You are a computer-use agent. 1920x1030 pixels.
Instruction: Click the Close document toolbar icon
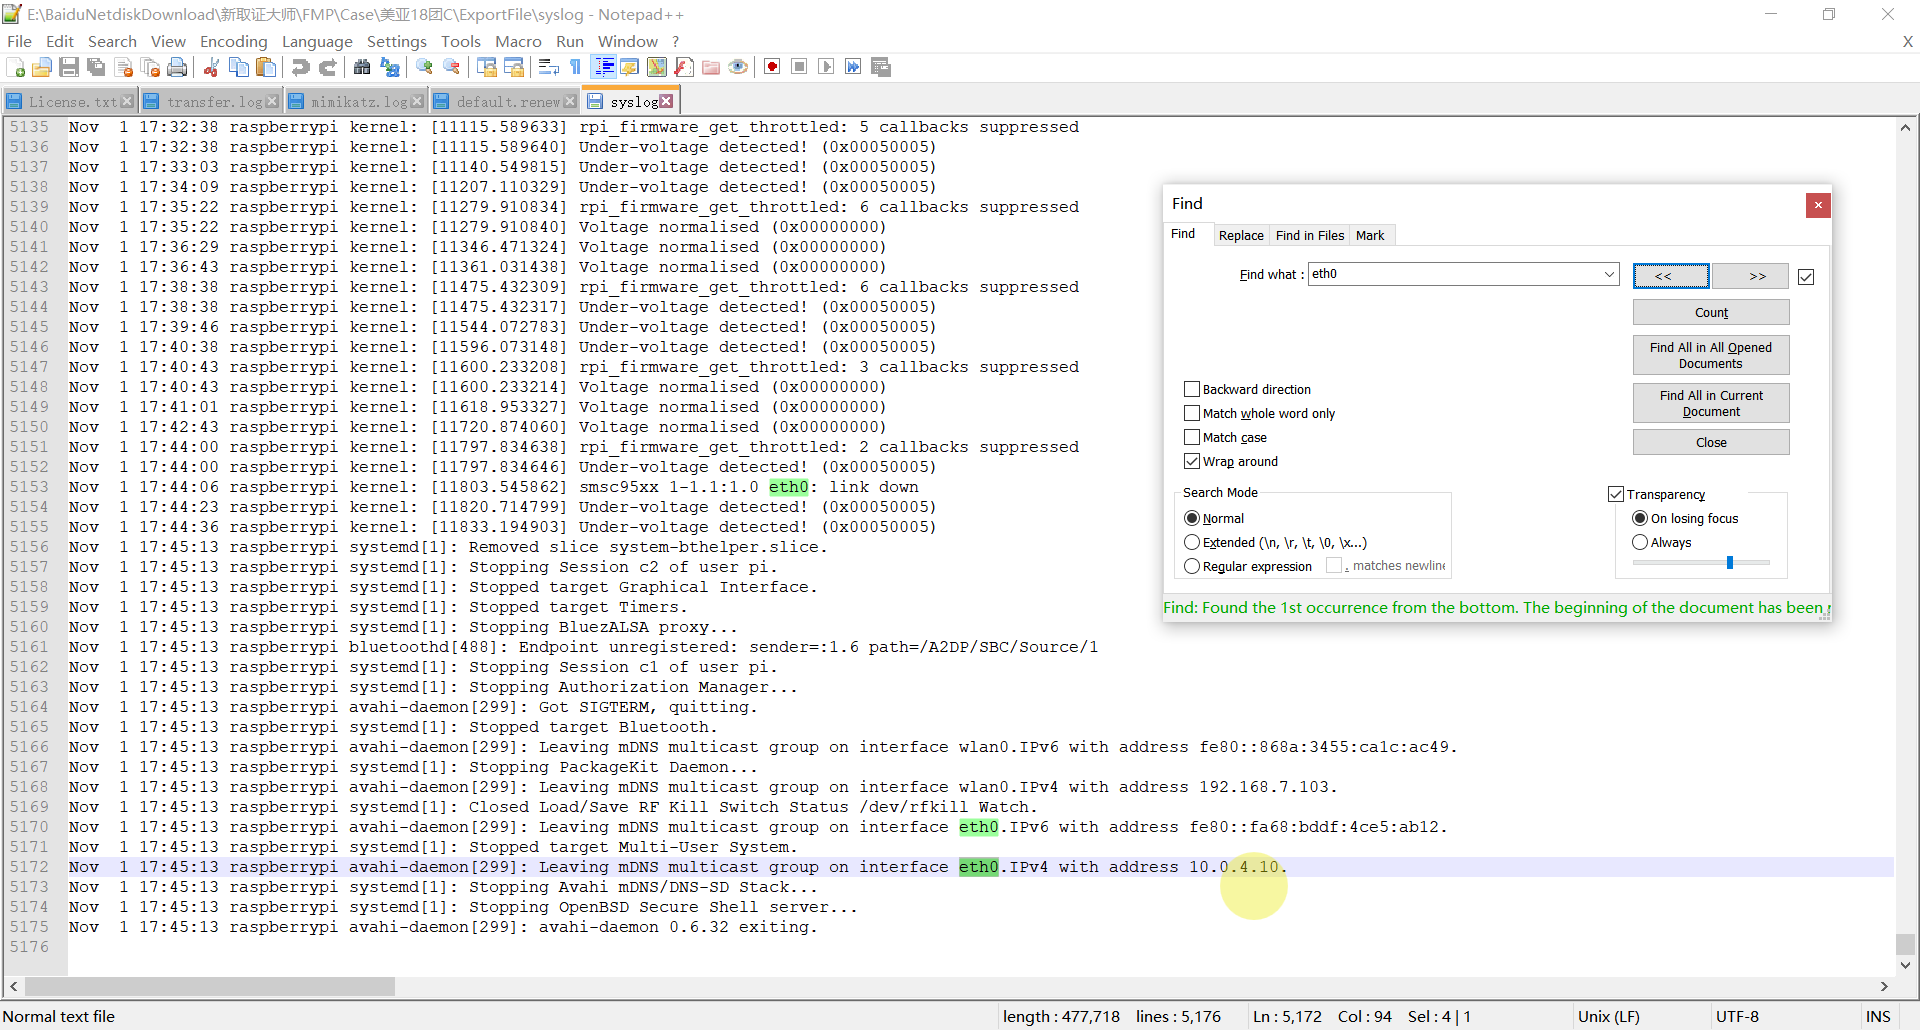pos(124,67)
